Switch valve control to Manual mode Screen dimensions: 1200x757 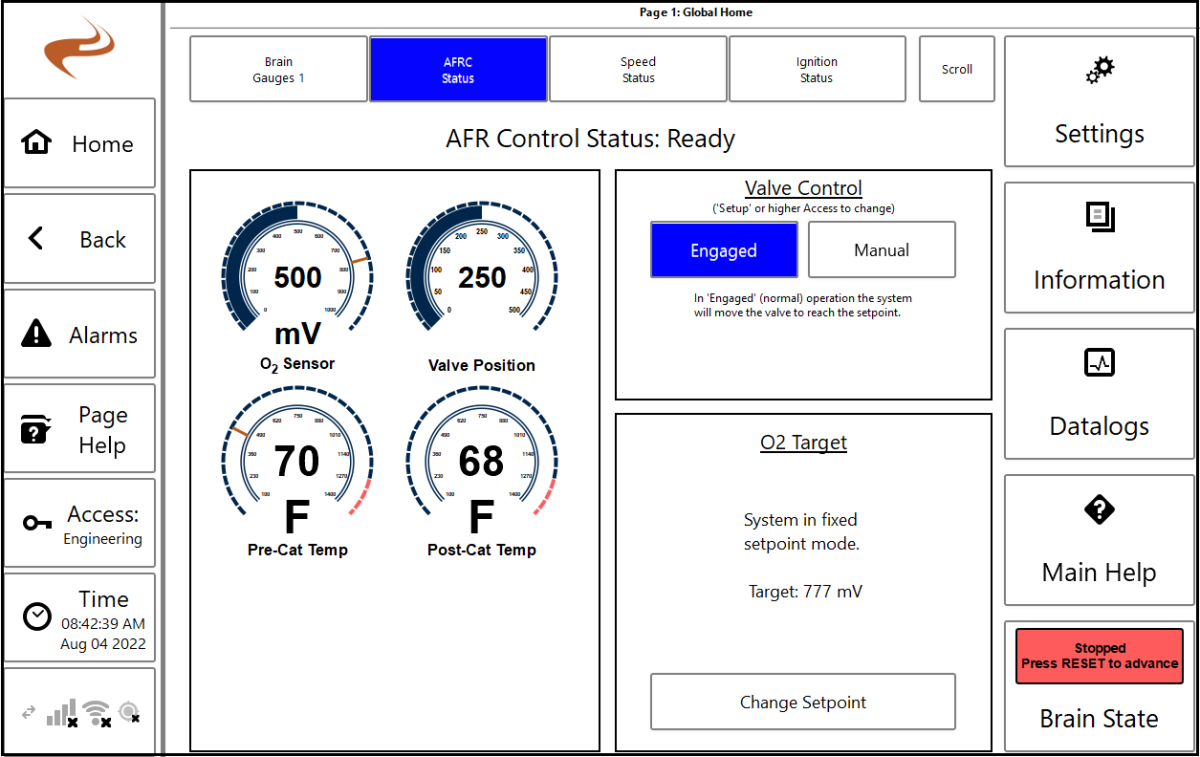pyautogui.click(x=881, y=249)
